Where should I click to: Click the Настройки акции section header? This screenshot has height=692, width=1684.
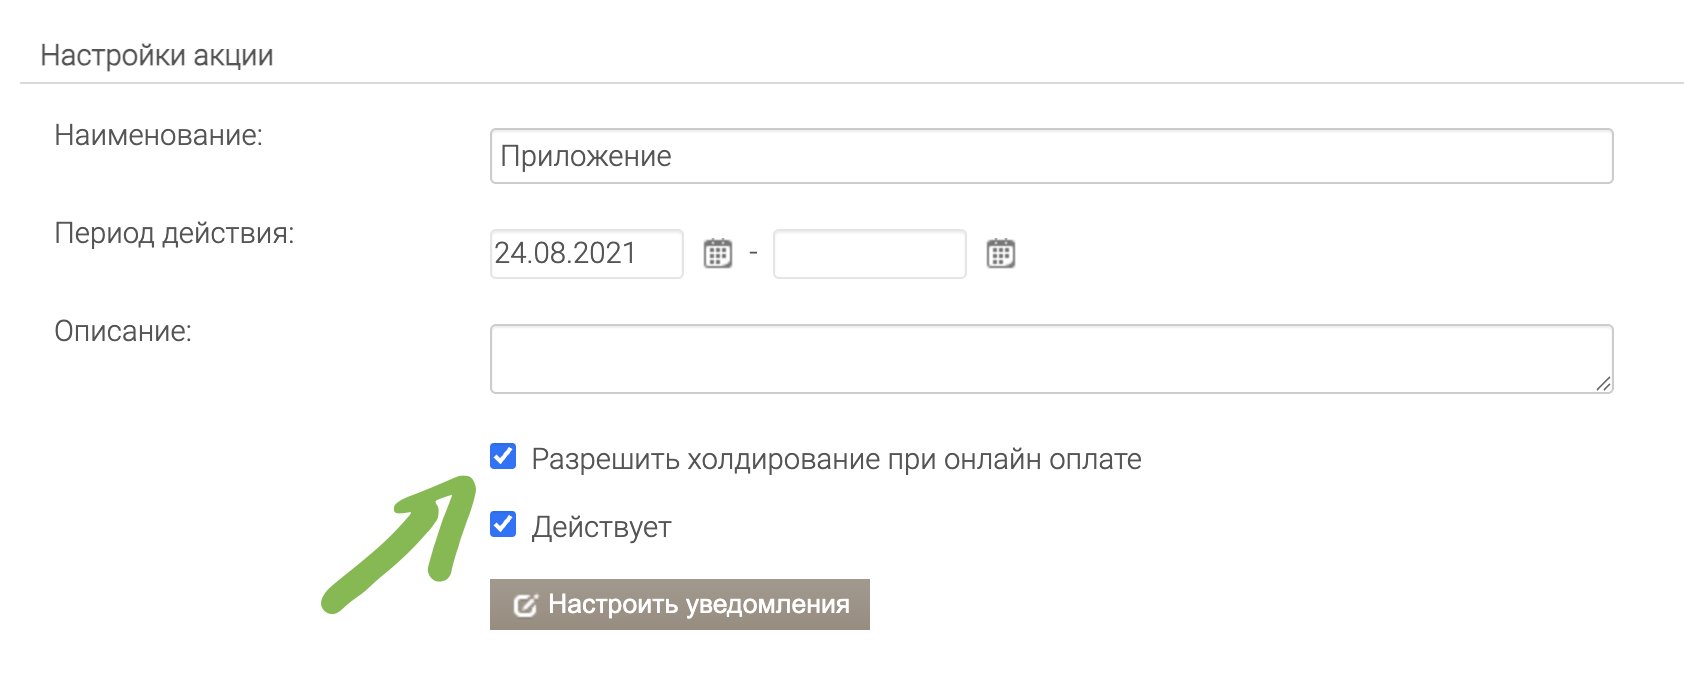point(157,55)
